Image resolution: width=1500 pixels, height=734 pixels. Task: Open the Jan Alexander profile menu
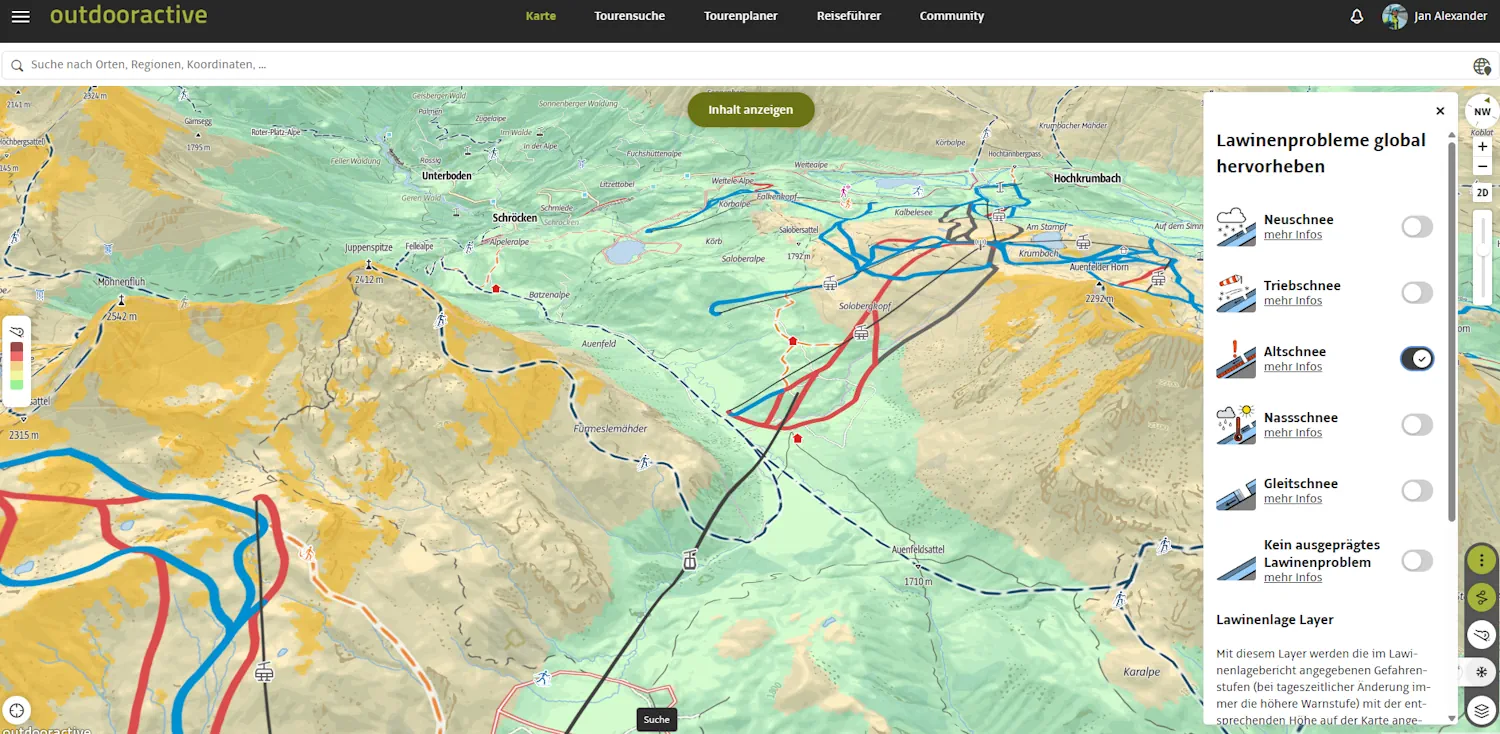coord(1435,16)
